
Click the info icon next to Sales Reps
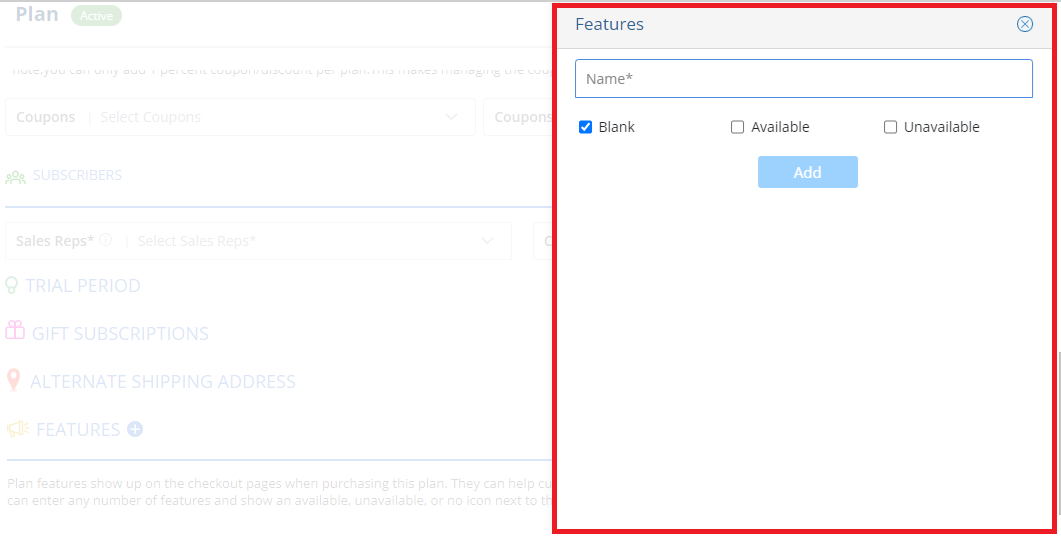(106, 239)
